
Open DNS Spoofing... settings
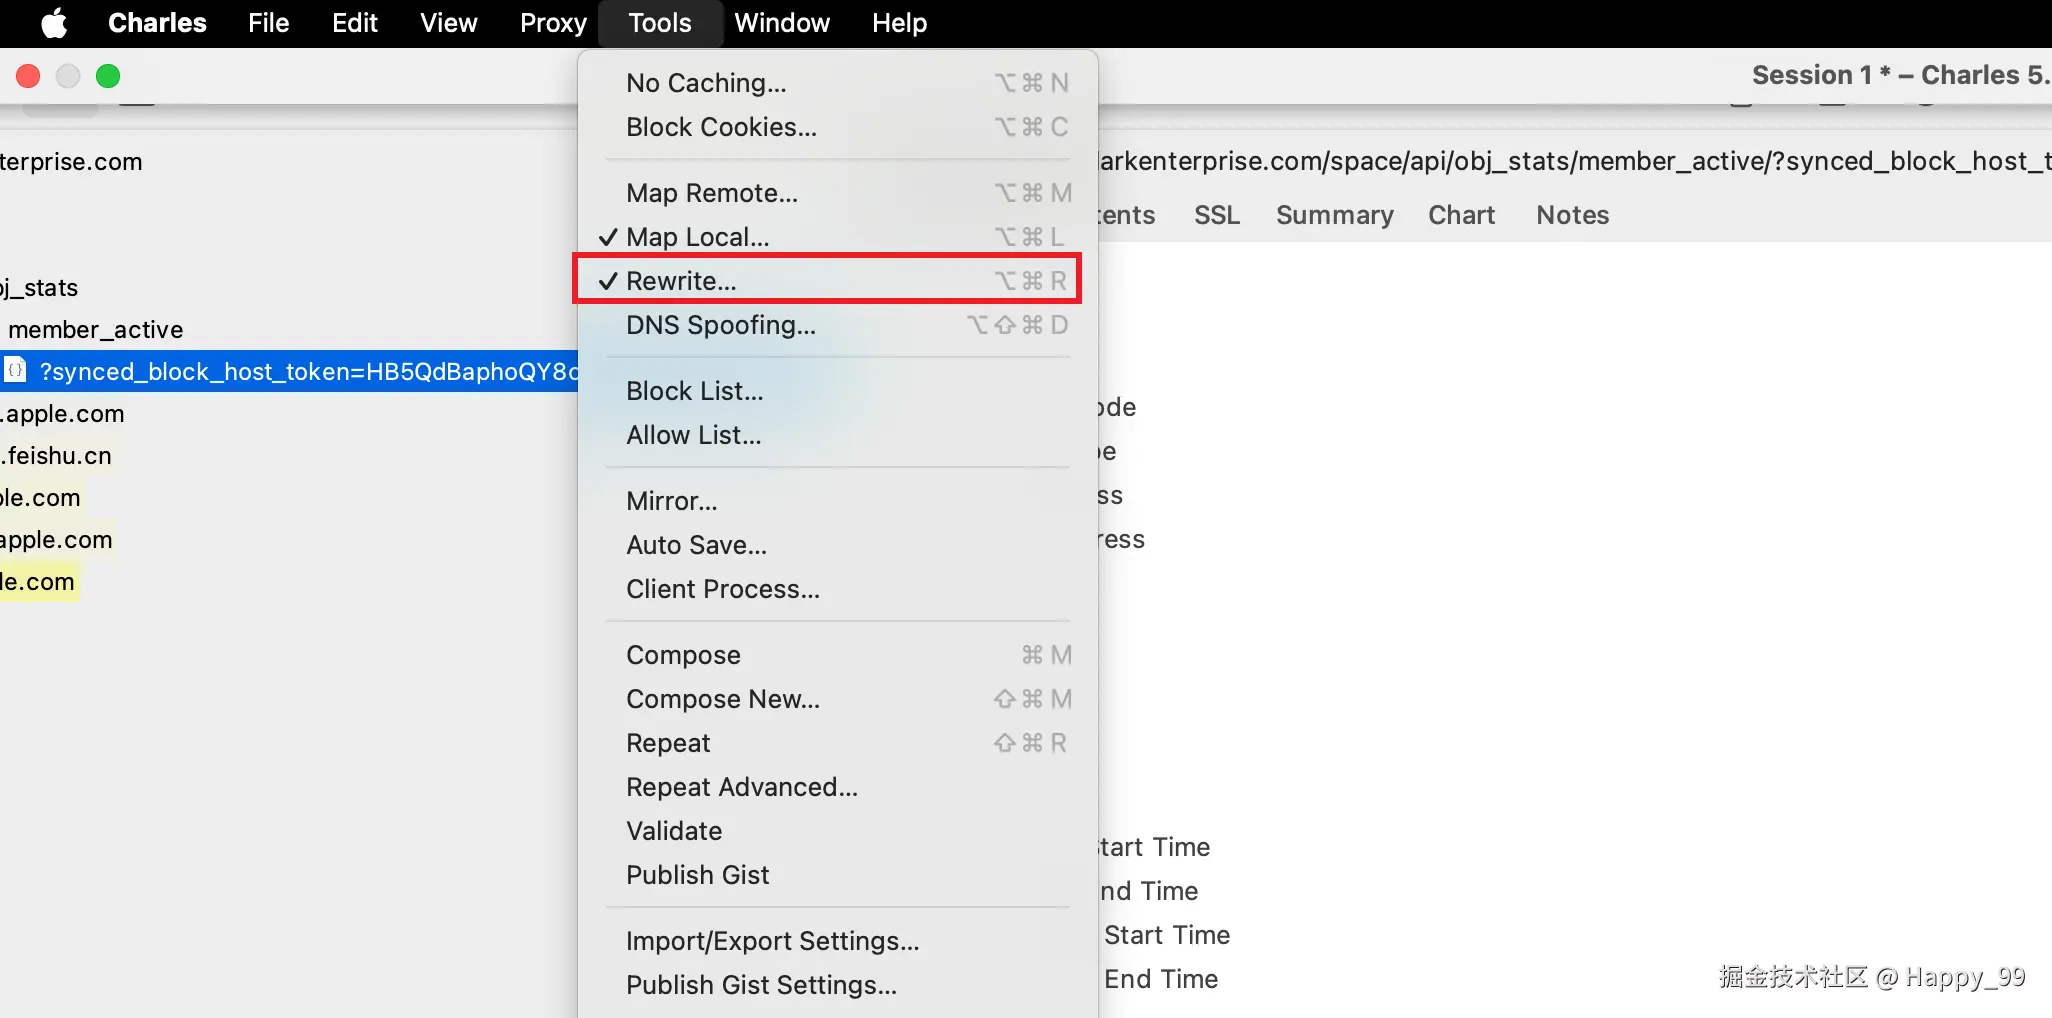click(x=838, y=325)
